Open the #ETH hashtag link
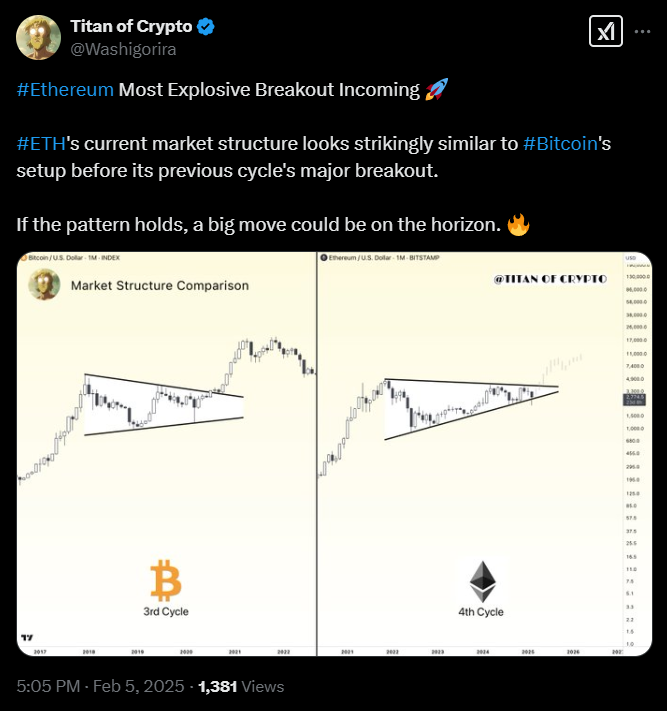Image resolution: width=667 pixels, height=711 pixels. (41, 143)
